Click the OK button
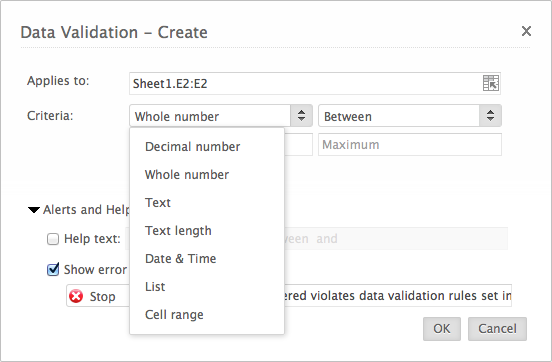This screenshot has height=362, width=552. click(x=442, y=329)
